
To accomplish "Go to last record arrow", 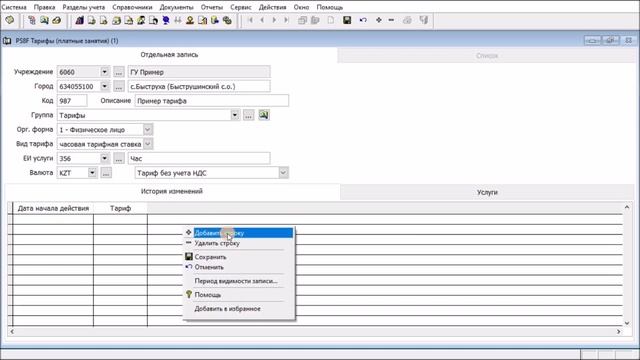I will point(287,20).
